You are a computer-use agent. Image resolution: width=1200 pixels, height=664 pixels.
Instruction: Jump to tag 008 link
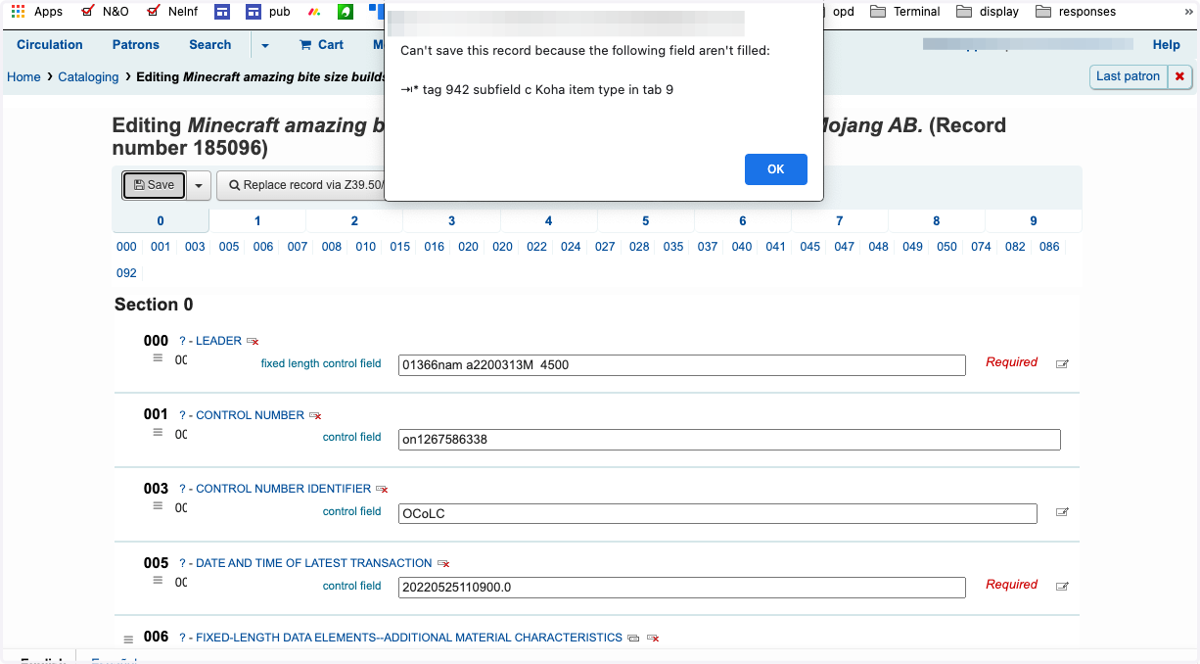pyautogui.click(x=332, y=247)
